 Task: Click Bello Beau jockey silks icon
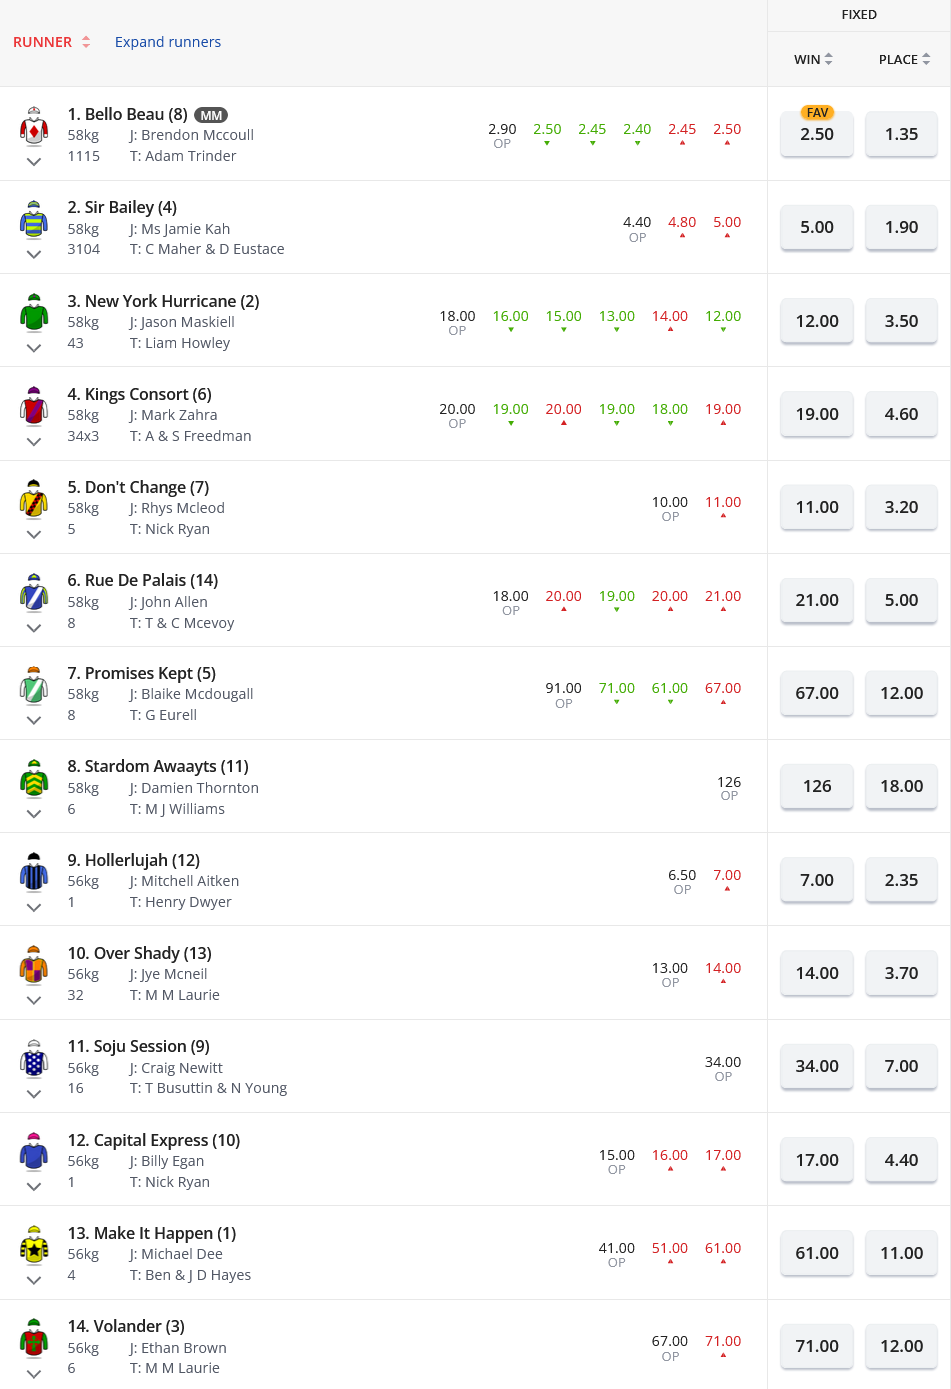34,126
